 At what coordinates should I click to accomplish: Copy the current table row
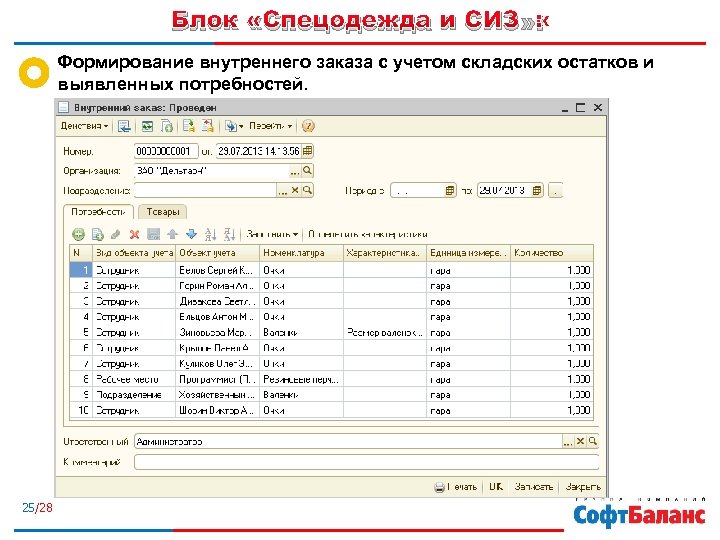pyautogui.click(x=97, y=235)
